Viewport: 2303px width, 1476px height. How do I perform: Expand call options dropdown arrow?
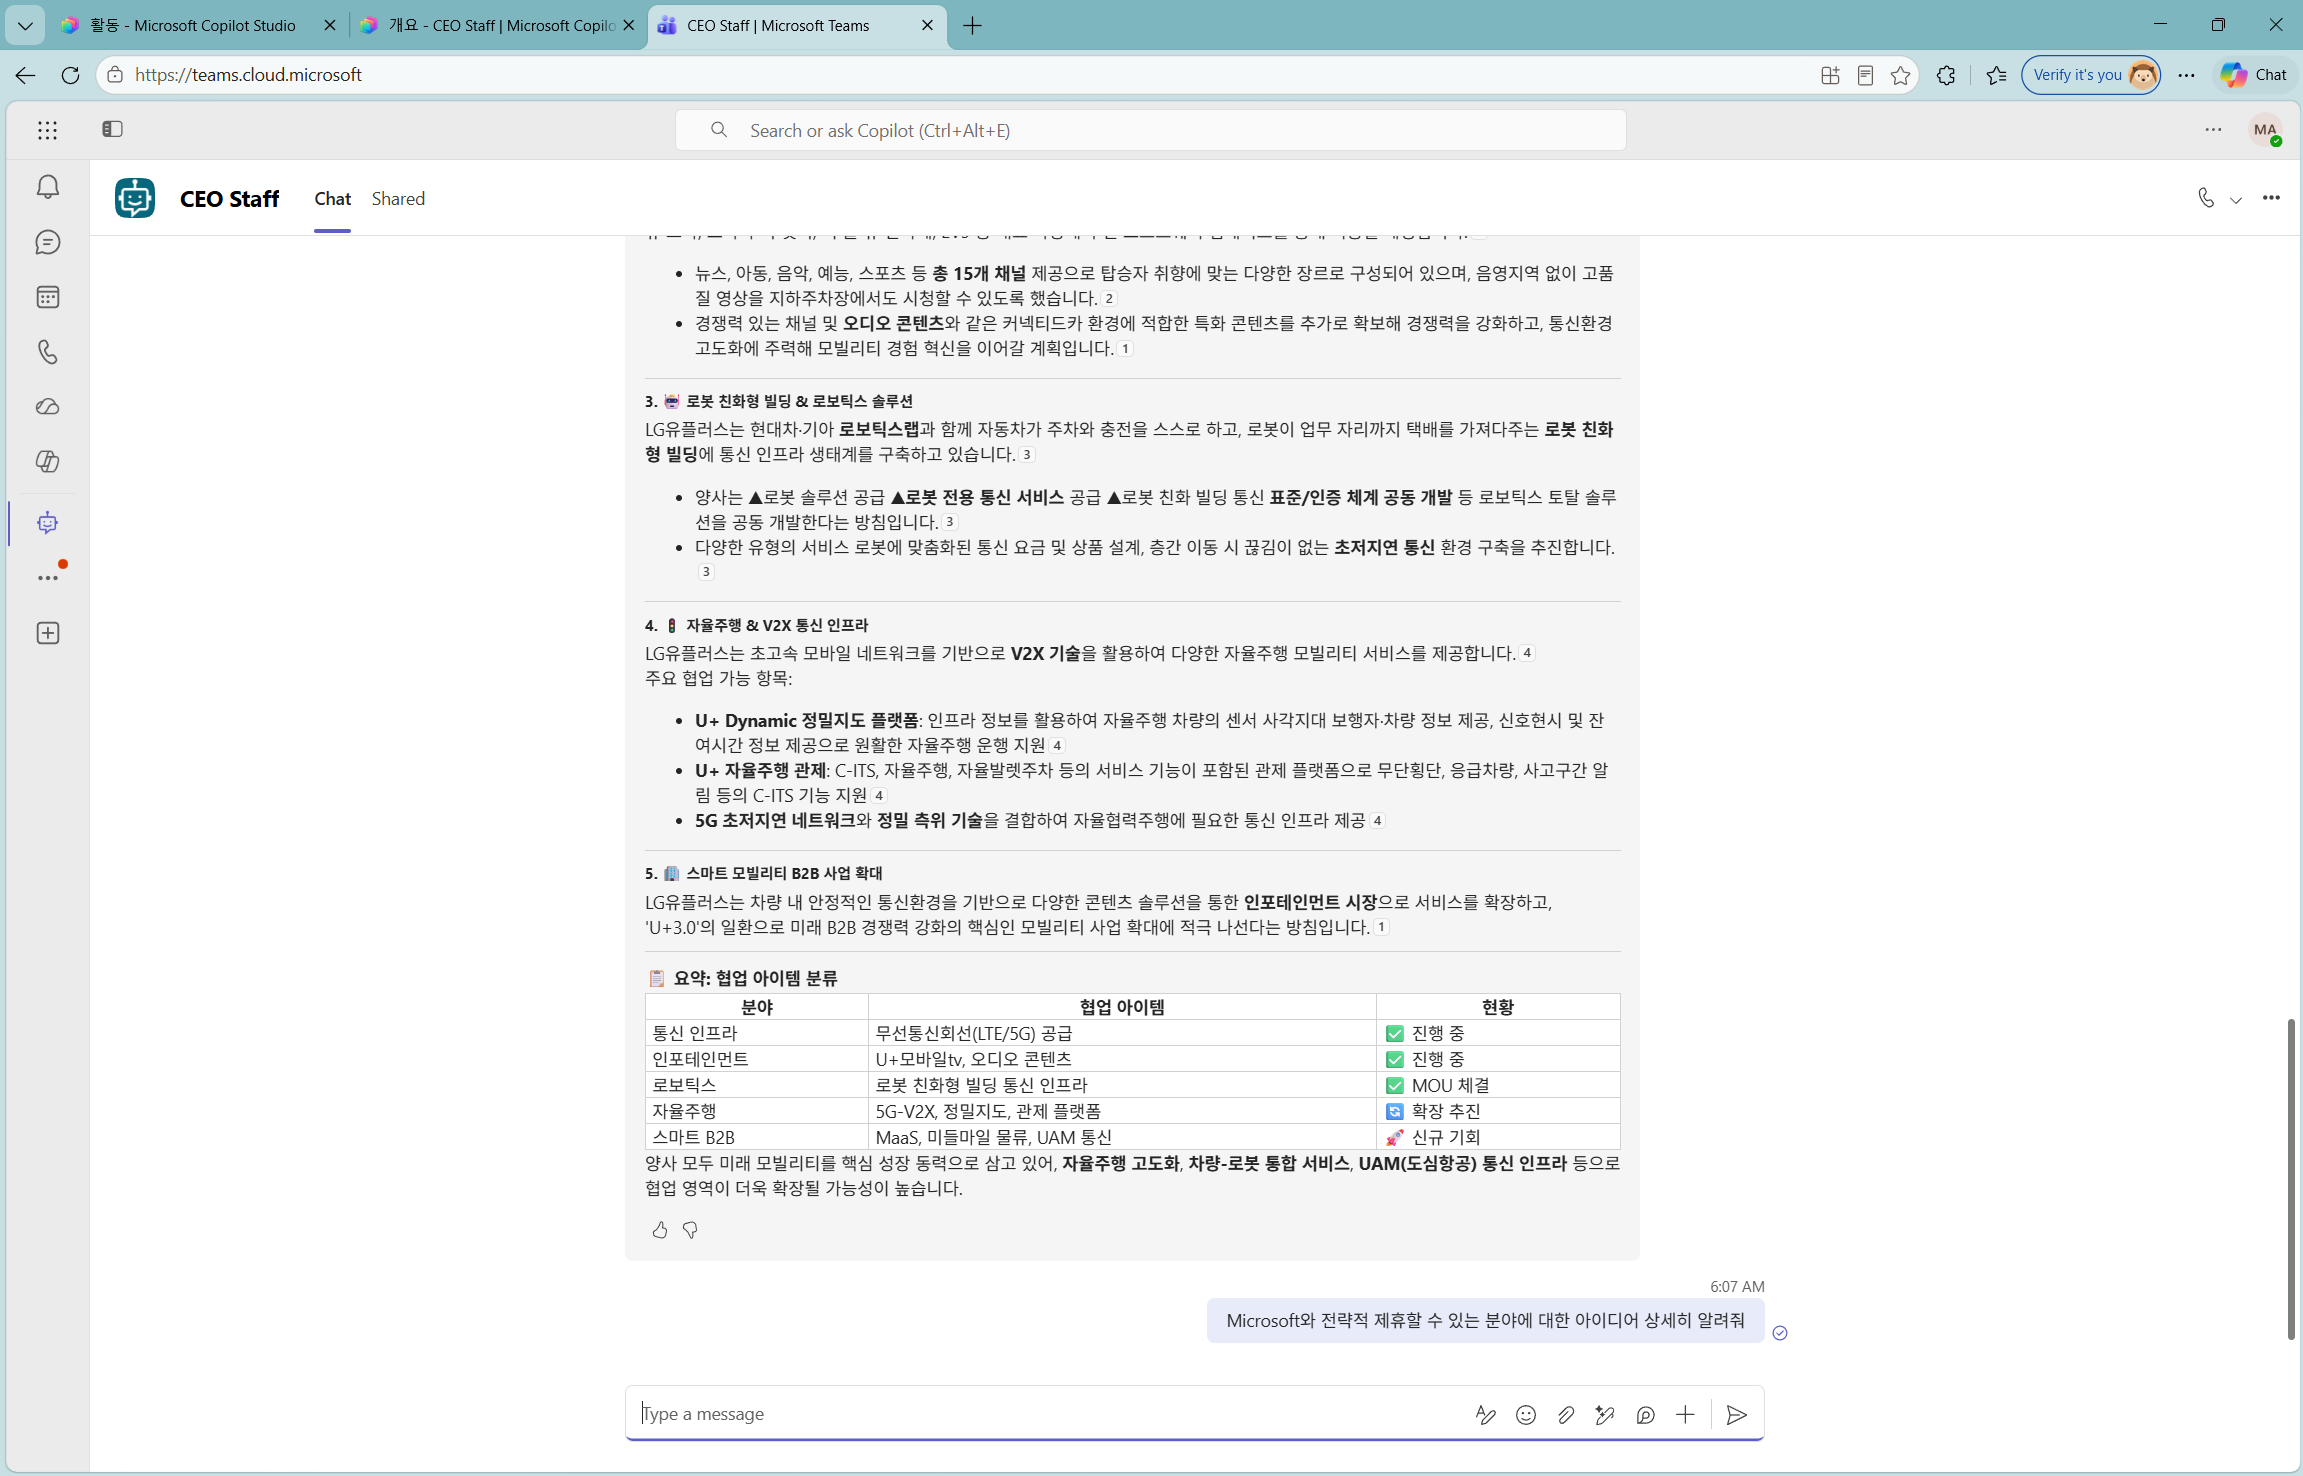2236,199
